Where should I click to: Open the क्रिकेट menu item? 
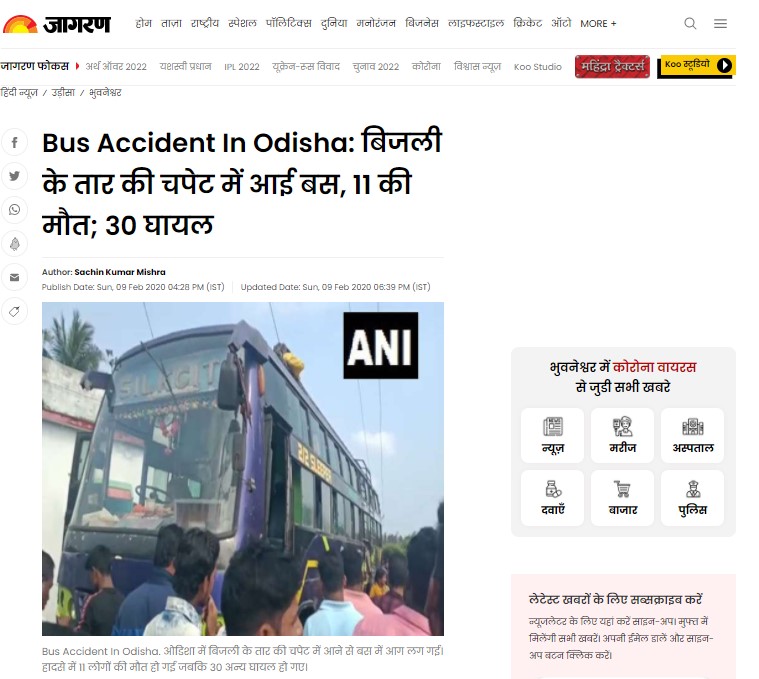pos(527,23)
